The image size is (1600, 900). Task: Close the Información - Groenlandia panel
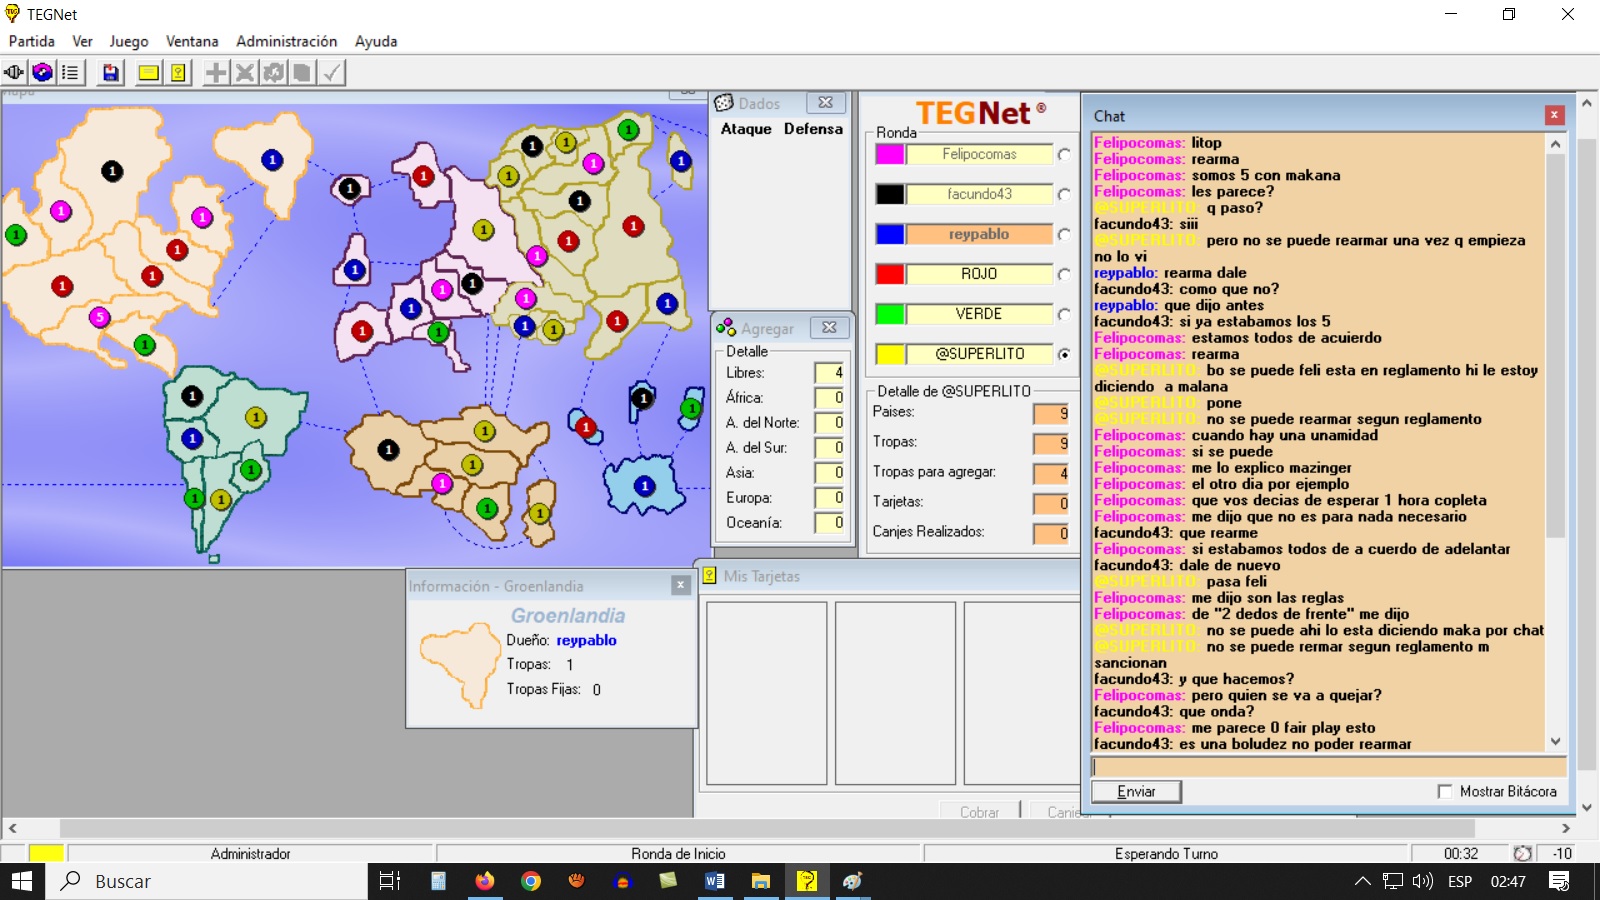coord(680,585)
